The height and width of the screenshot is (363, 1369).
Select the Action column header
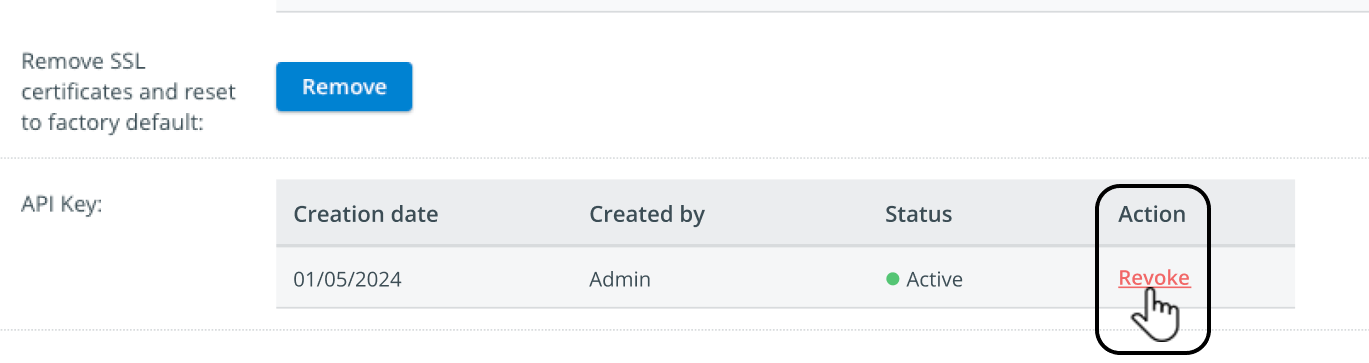point(1151,214)
